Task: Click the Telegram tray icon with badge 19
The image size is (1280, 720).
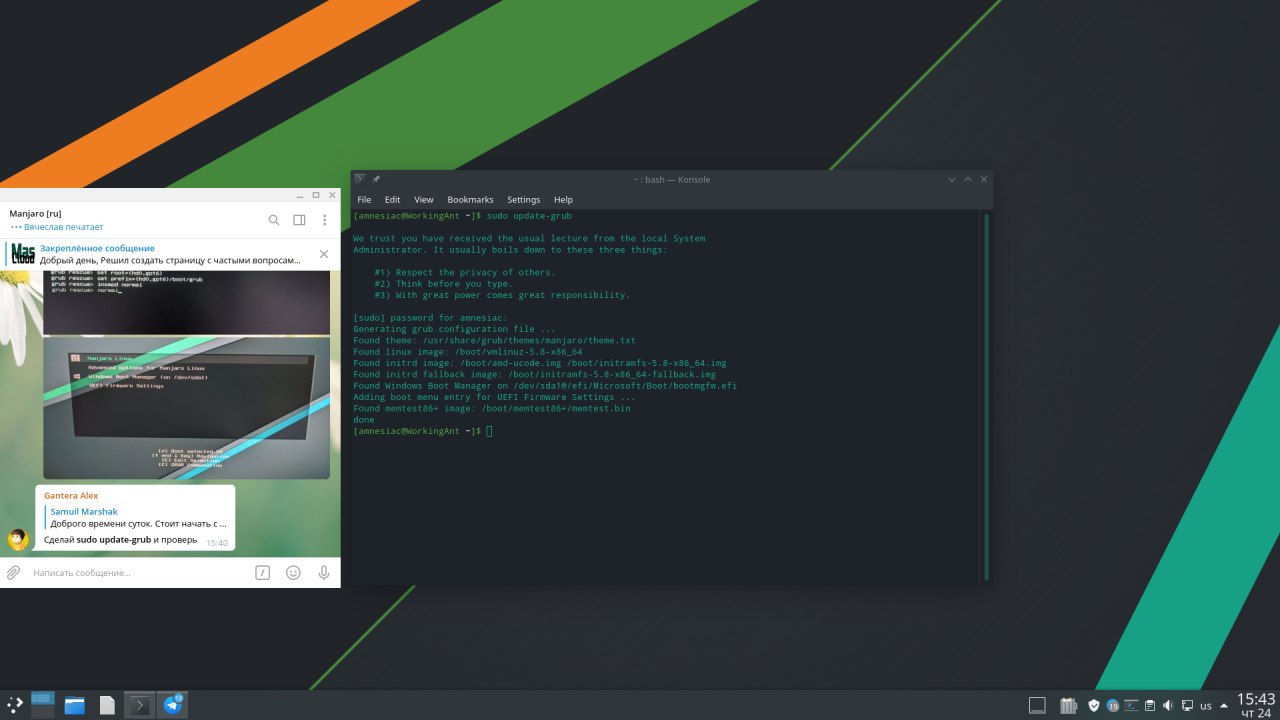Action: click(1113, 706)
